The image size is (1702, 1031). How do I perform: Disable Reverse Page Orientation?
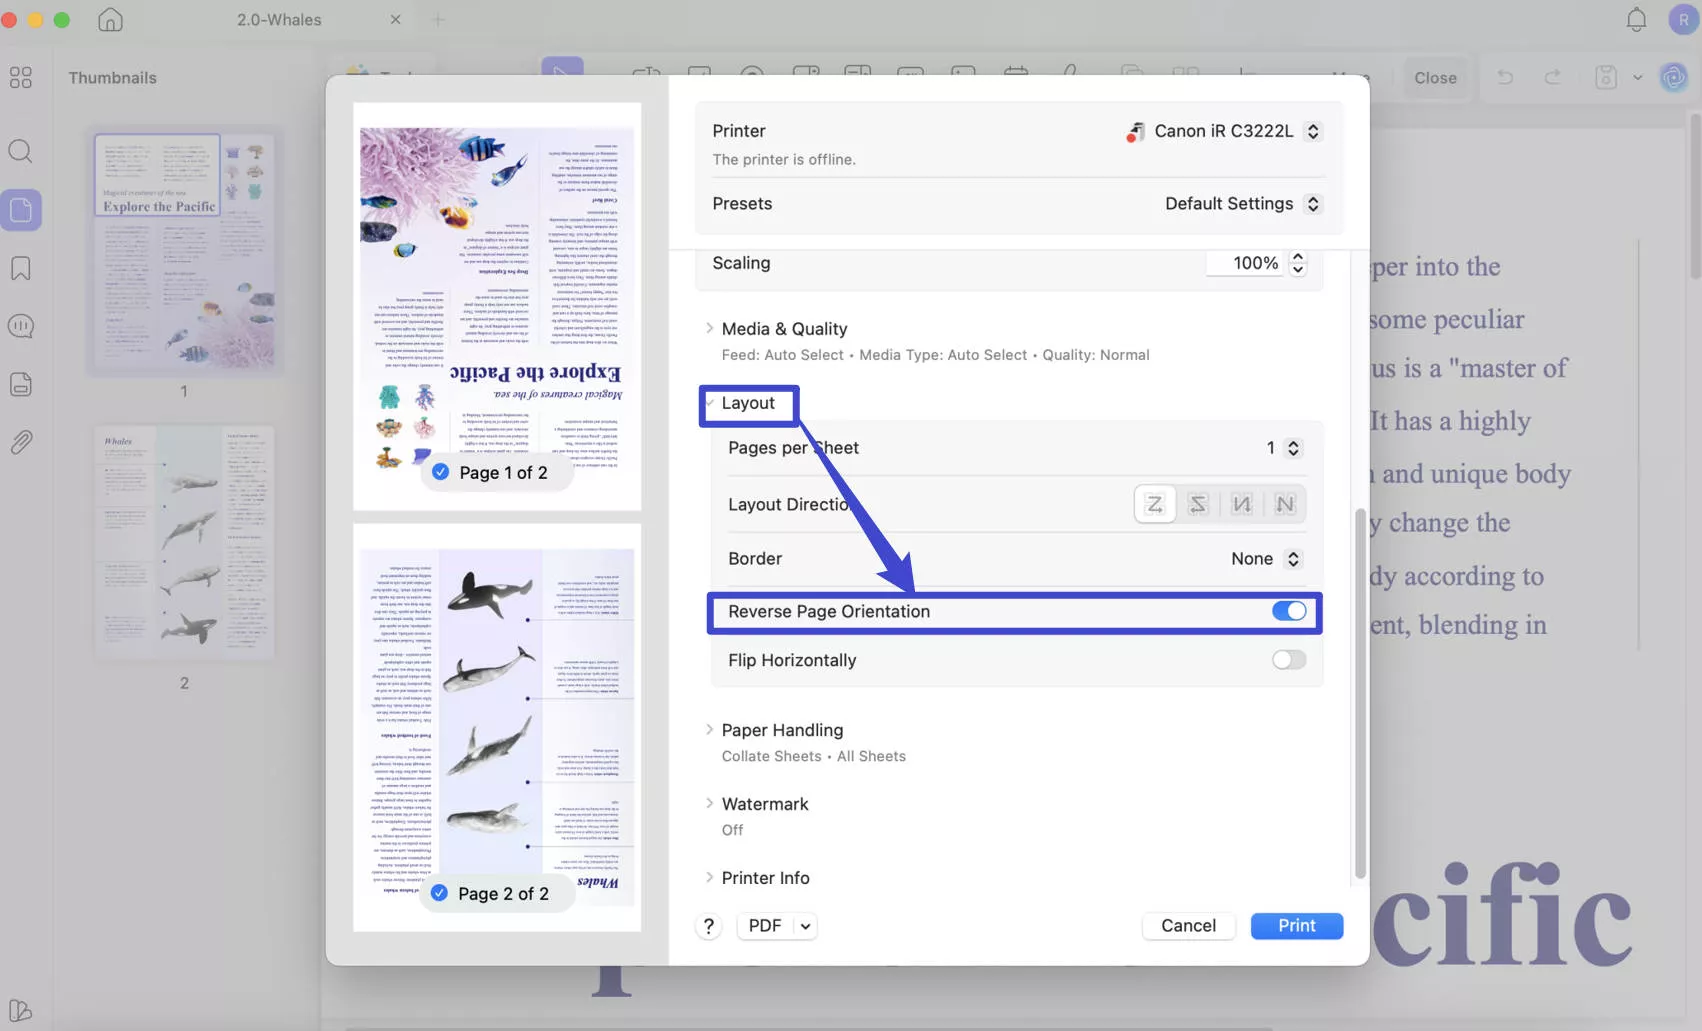coord(1288,610)
